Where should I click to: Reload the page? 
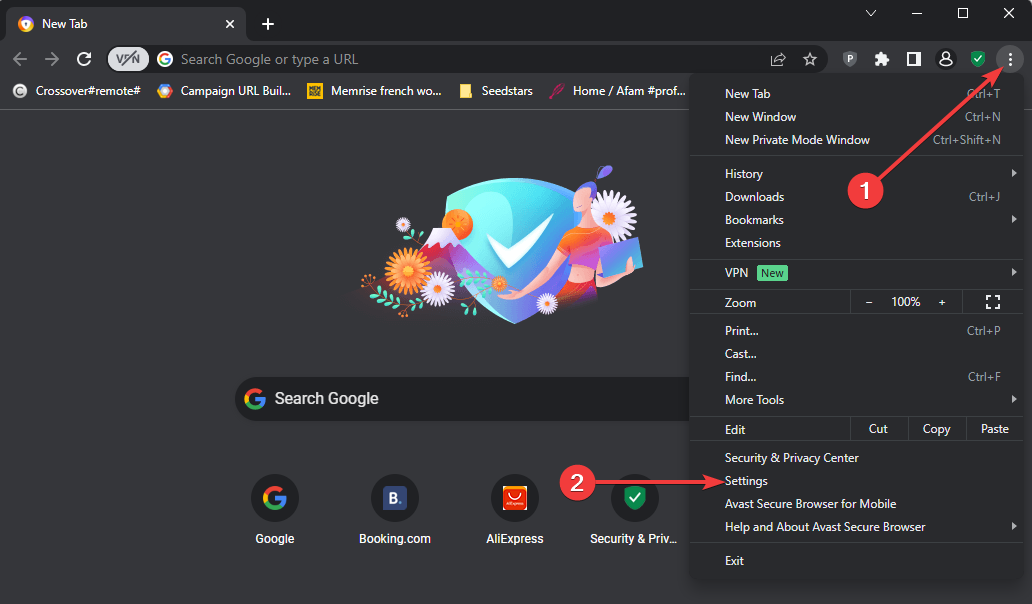click(84, 59)
